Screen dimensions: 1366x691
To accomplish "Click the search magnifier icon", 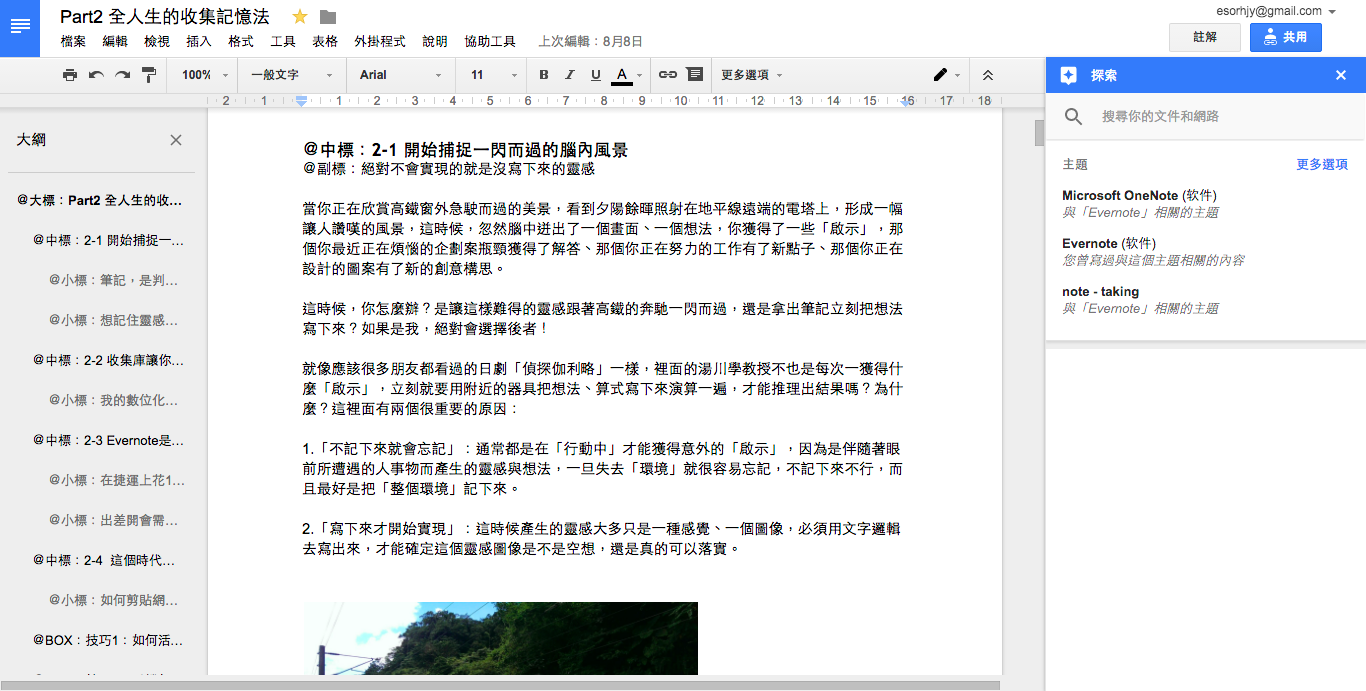I will click(1074, 117).
